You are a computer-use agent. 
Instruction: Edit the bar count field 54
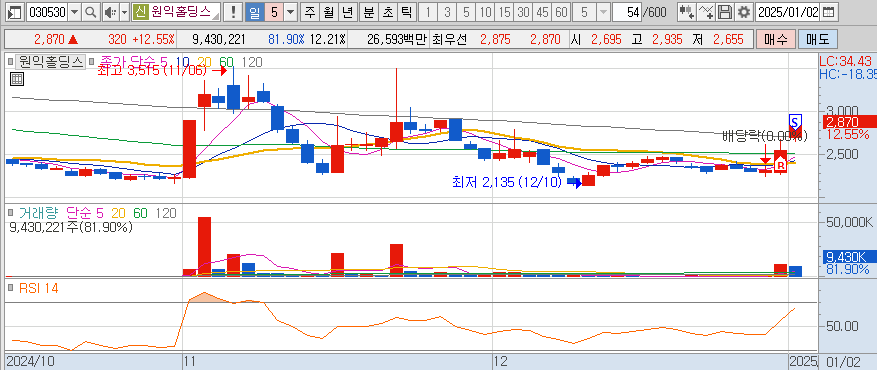[x=626, y=12]
